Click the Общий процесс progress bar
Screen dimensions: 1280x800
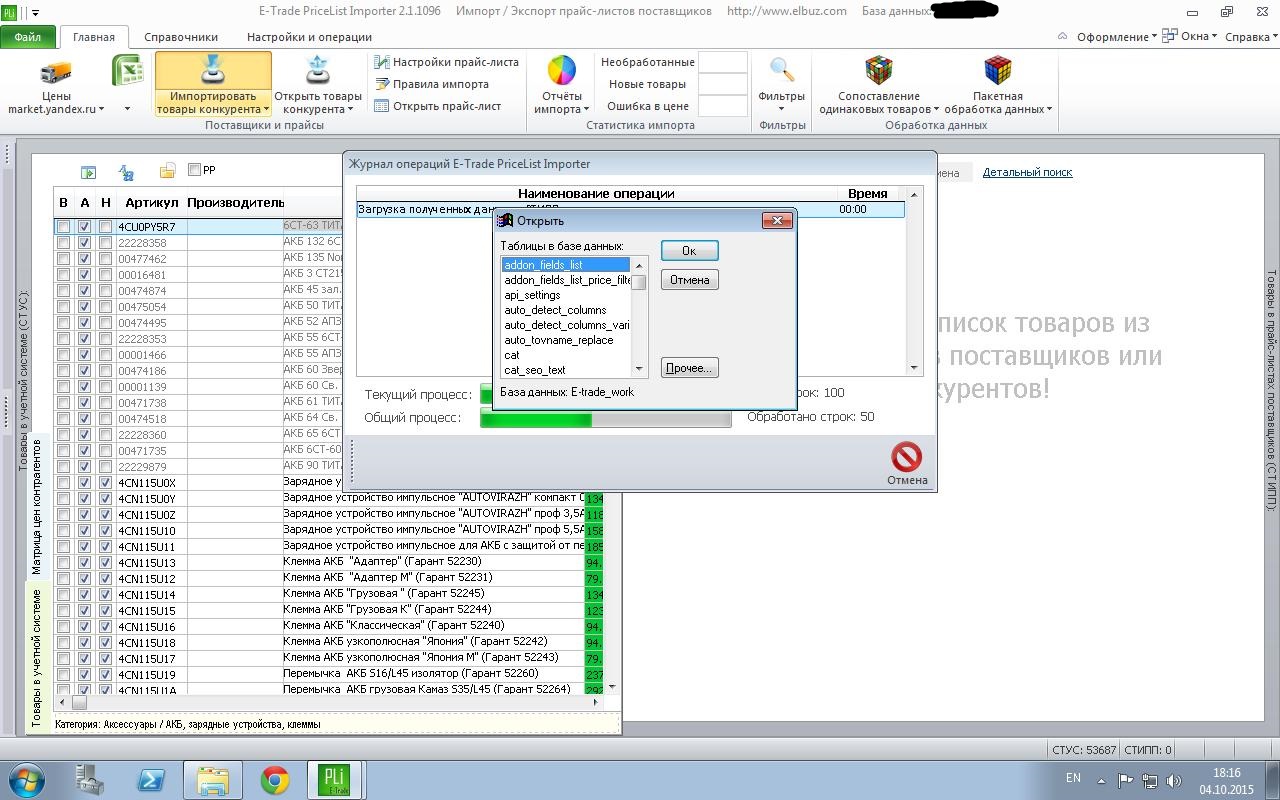pos(606,417)
